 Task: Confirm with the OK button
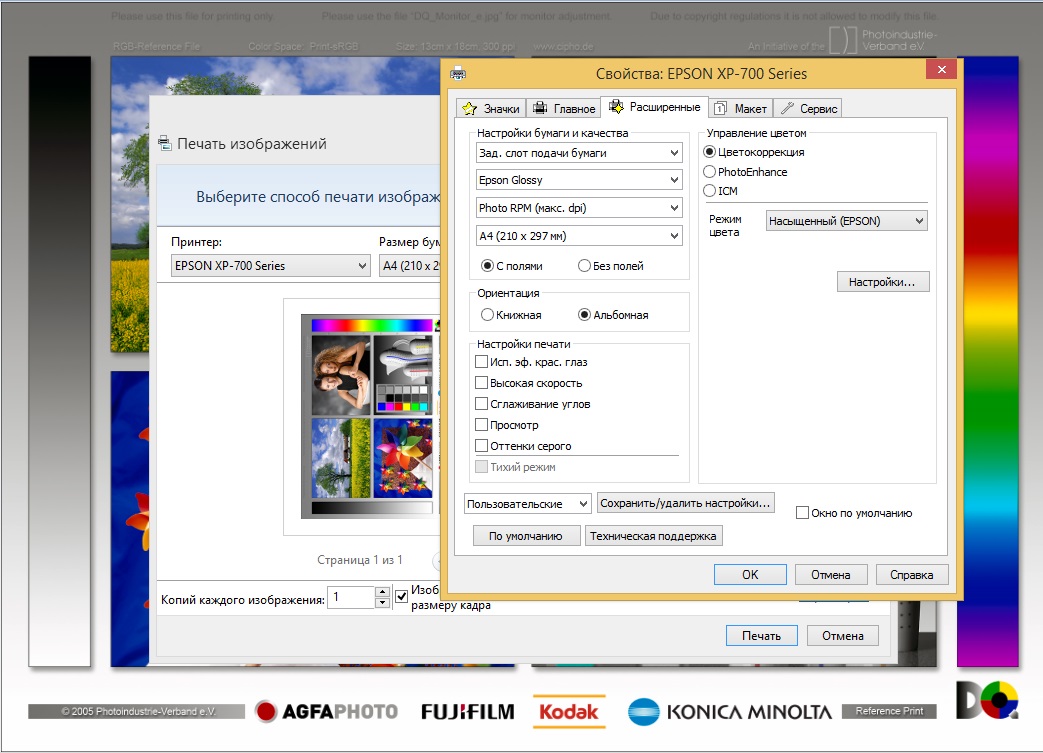750,575
